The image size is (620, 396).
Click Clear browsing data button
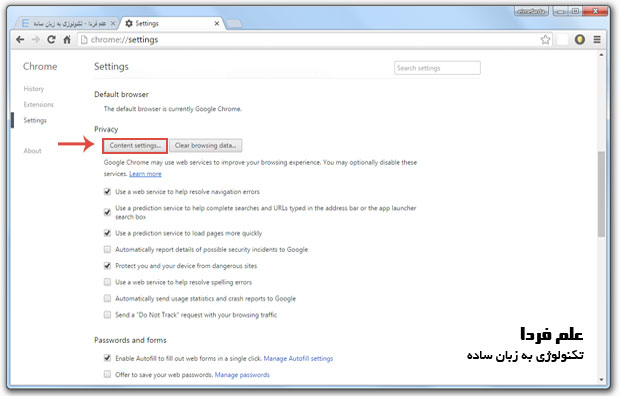(206, 146)
